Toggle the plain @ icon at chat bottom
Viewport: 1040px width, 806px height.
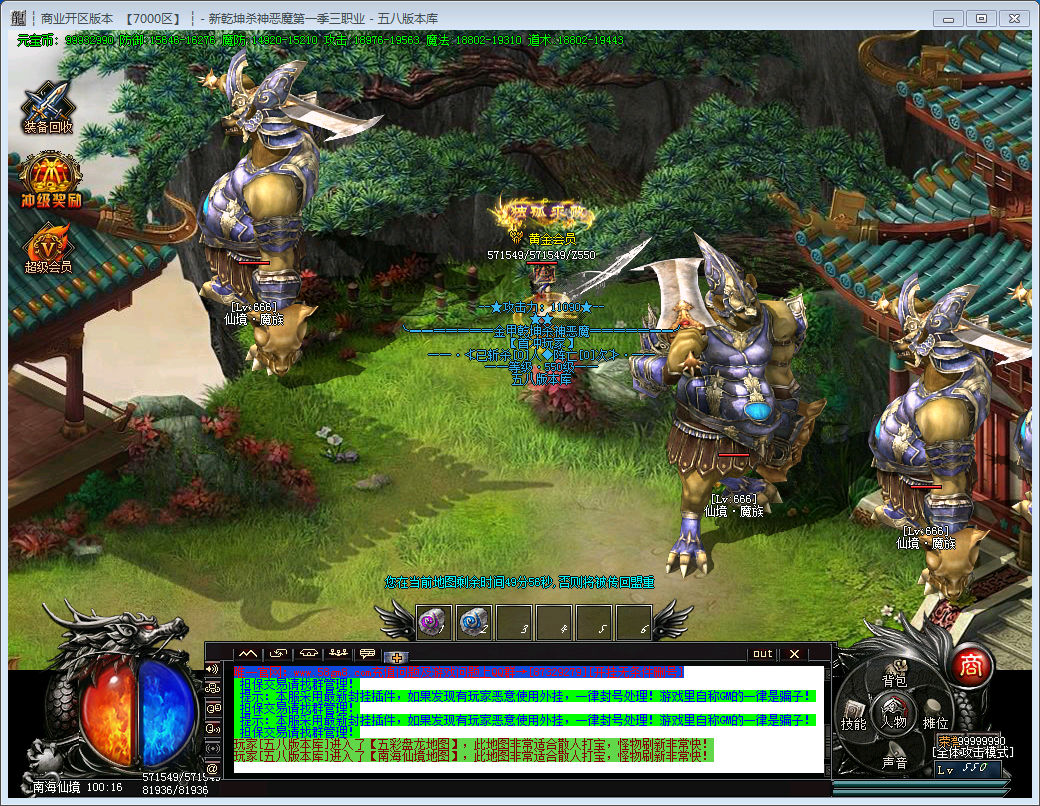point(212,769)
